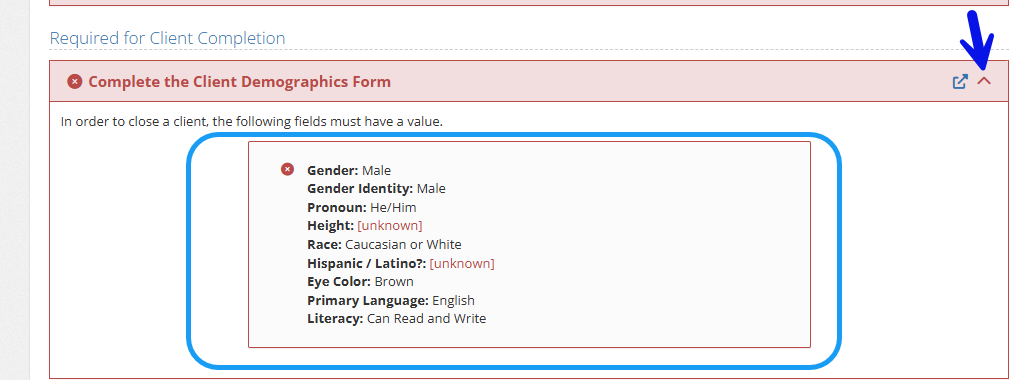The height and width of the screenshot is (380, 1020).
Task: Open Client Demographics Form in new window icon
Action: point(960,81)
